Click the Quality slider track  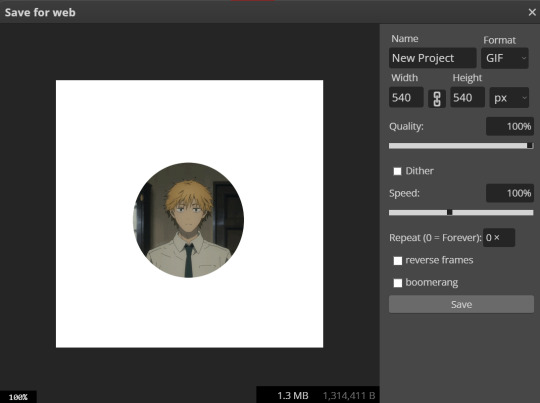pos(461,146)
